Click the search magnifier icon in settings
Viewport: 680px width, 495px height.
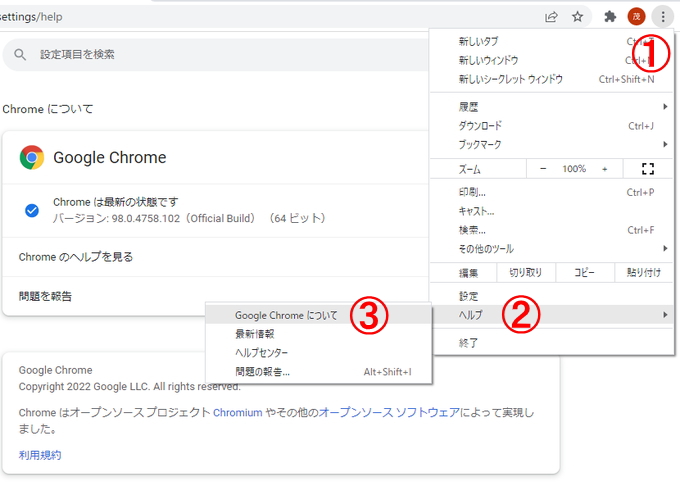point(20,55)
